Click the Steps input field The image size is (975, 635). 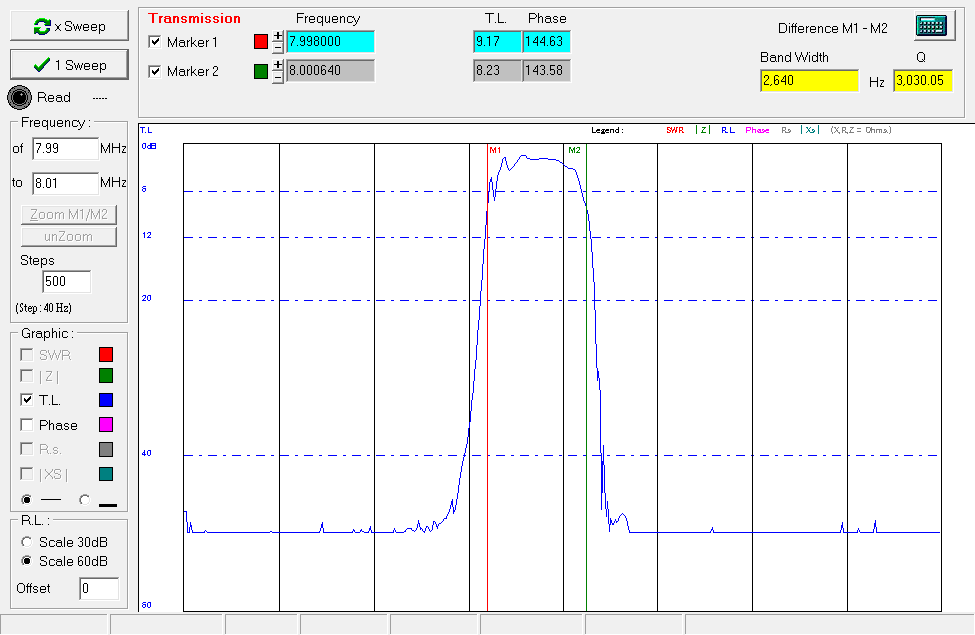(66, 282)
